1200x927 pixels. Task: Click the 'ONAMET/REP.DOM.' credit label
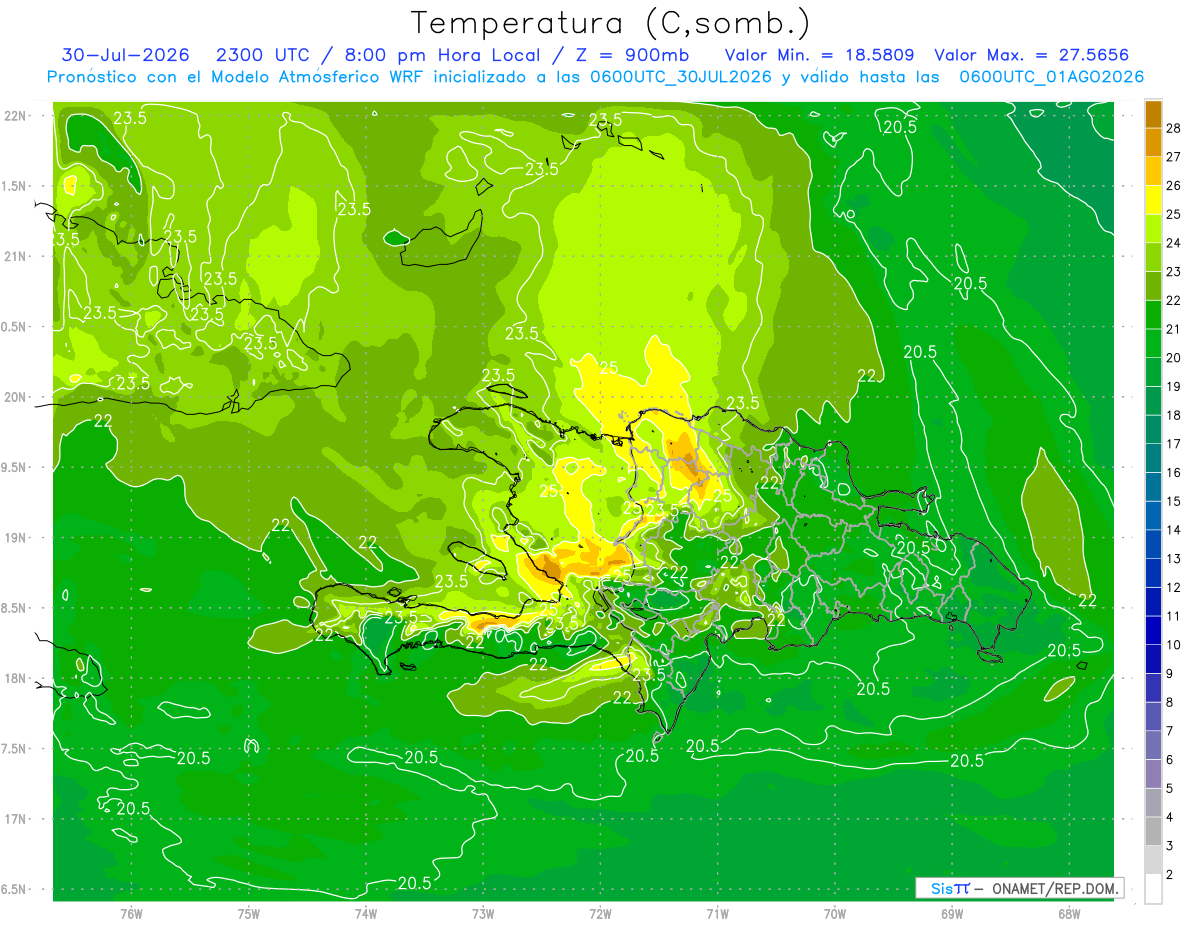click(1056, 888)
